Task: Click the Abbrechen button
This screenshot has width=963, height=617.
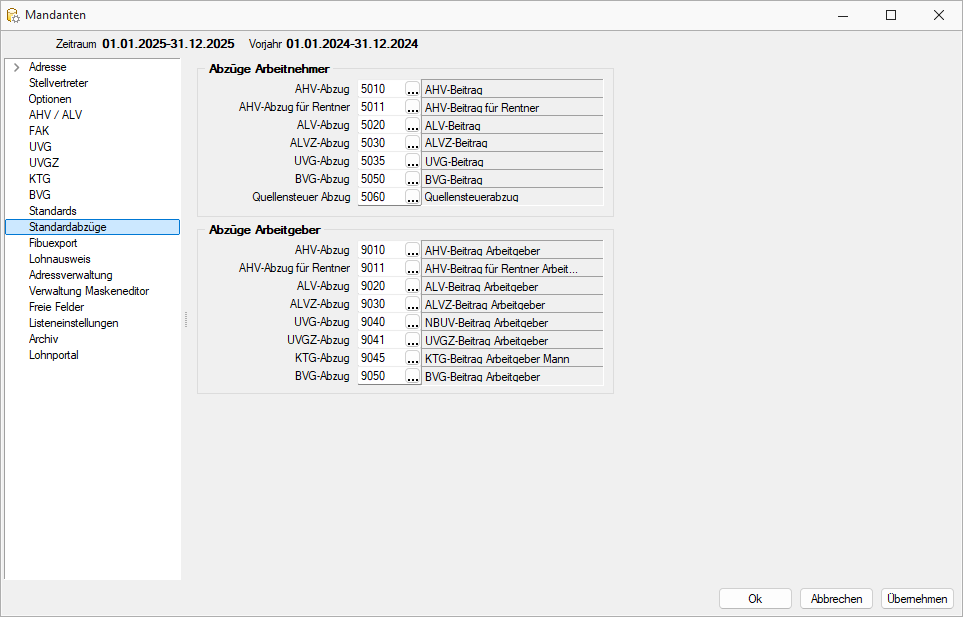Action: (836, 599)
